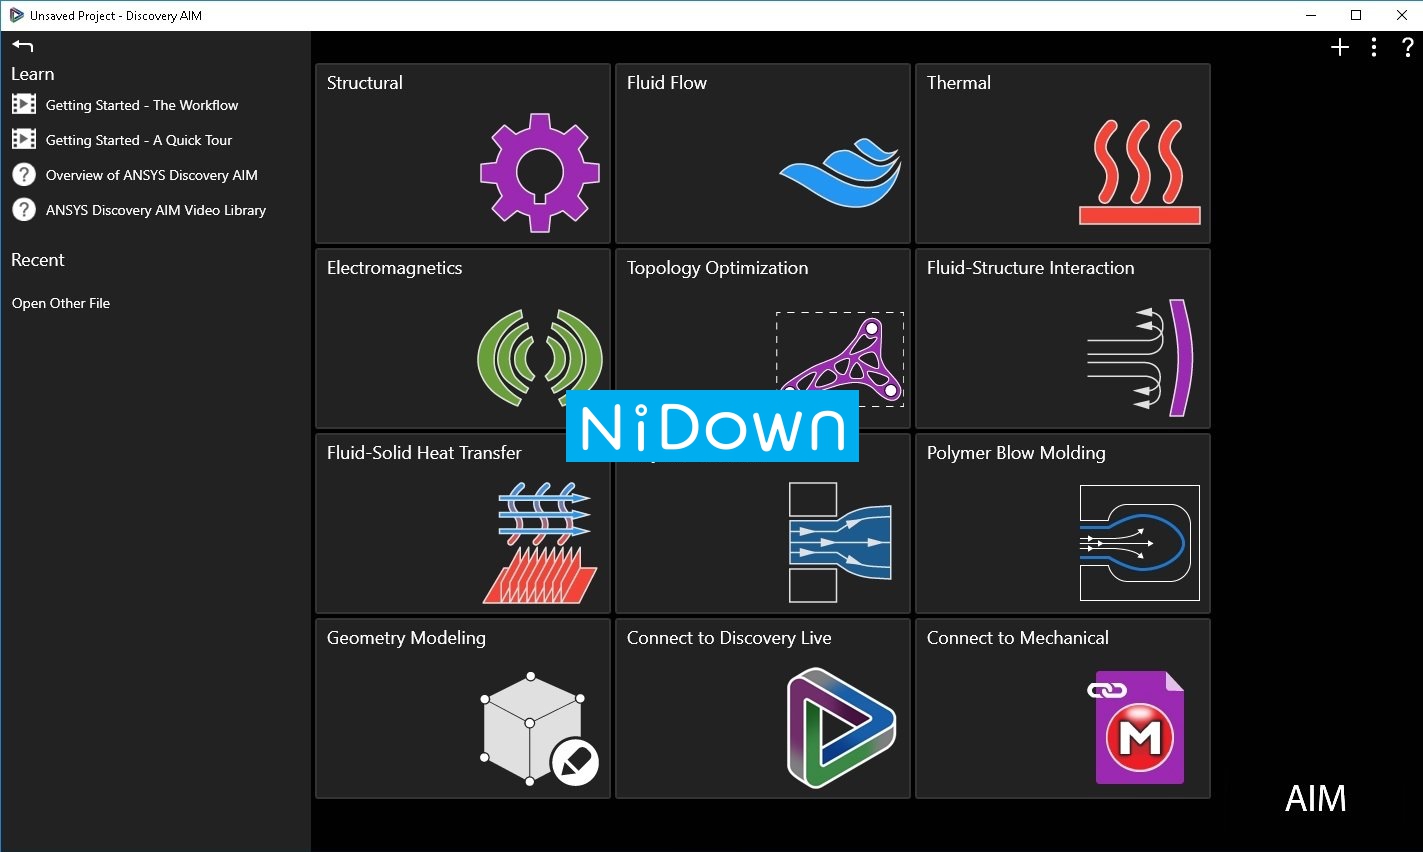Play Getting Started - The Workflow video
The image size is (1423, 852).
(x=141, y=105)
